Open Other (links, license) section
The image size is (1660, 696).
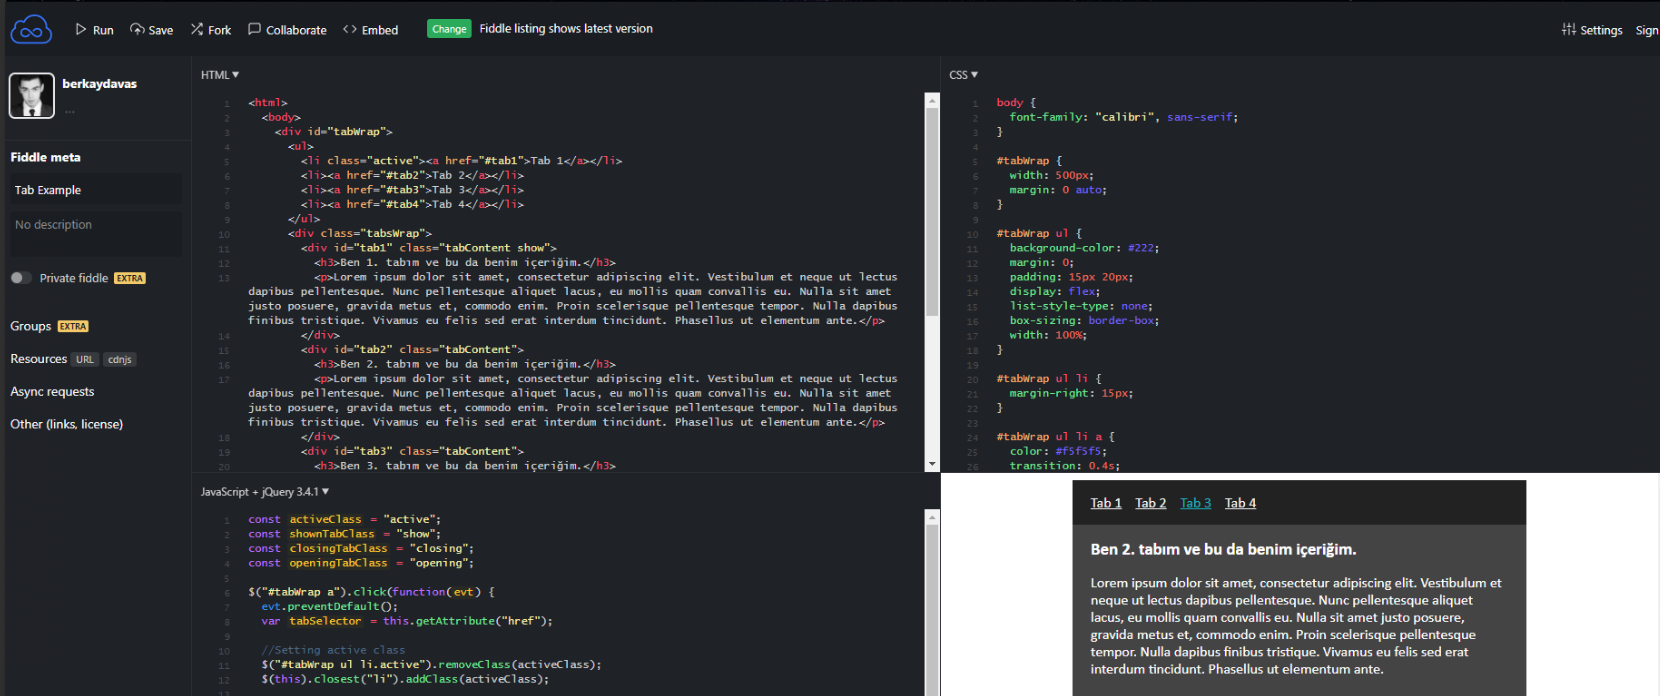[67, 424]
